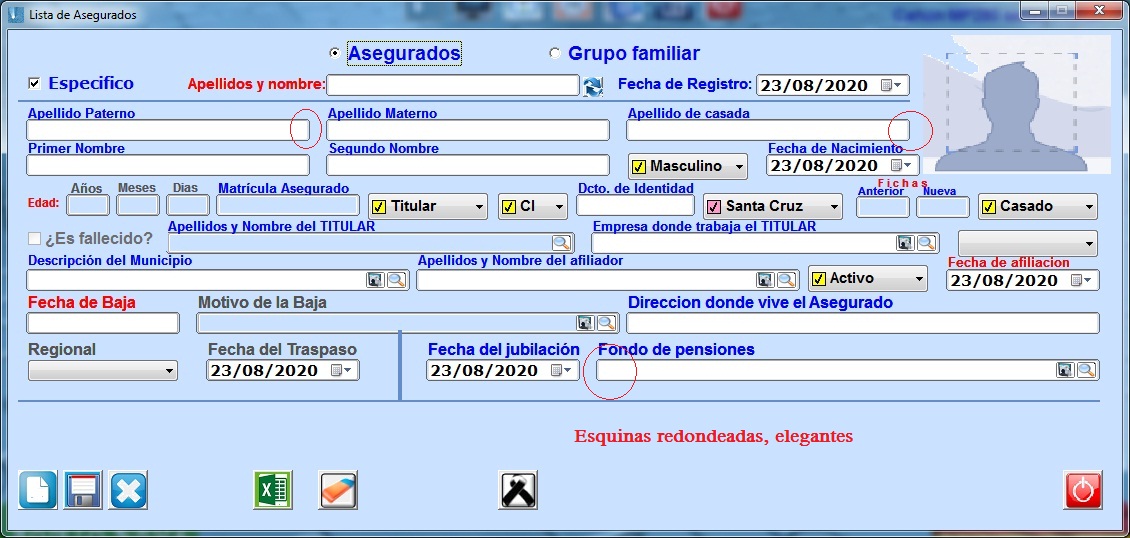The width and height of the screenshot is (1130, 538).
Task: Click magnifier in Fondo de pensiones field
Action: [1086, 369]
